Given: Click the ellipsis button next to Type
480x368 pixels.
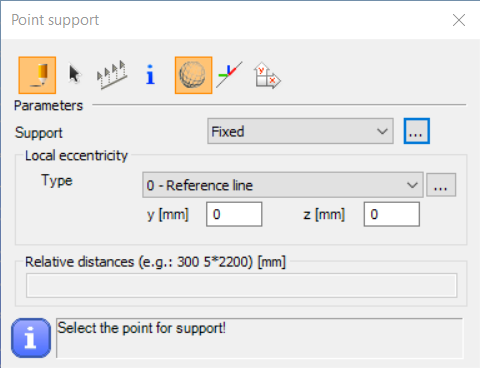Looking at the screenshot, I should [441, 185].
